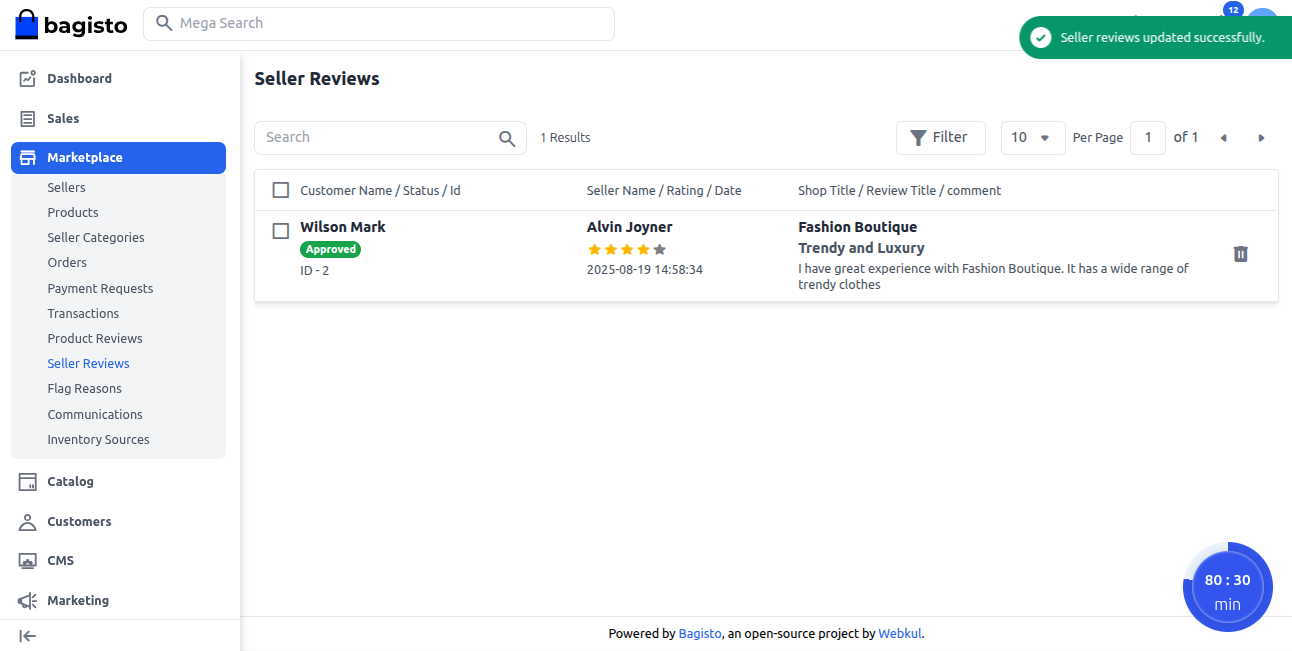Click the countdown timer circle
The width and height of the screenshot is (1292, 651).
click(1227, 588)
